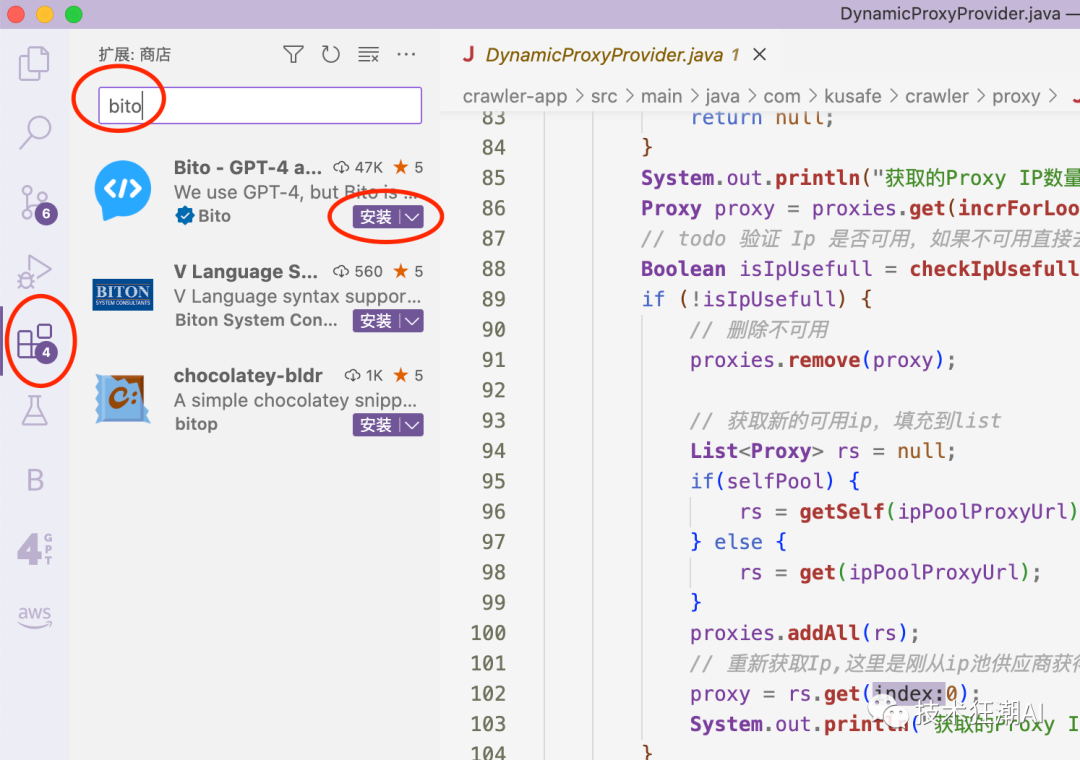Click the Boolean isIpUsefull code line
Screen dimensions: 1080x760
pyautogui.click(x=860, y=269)
